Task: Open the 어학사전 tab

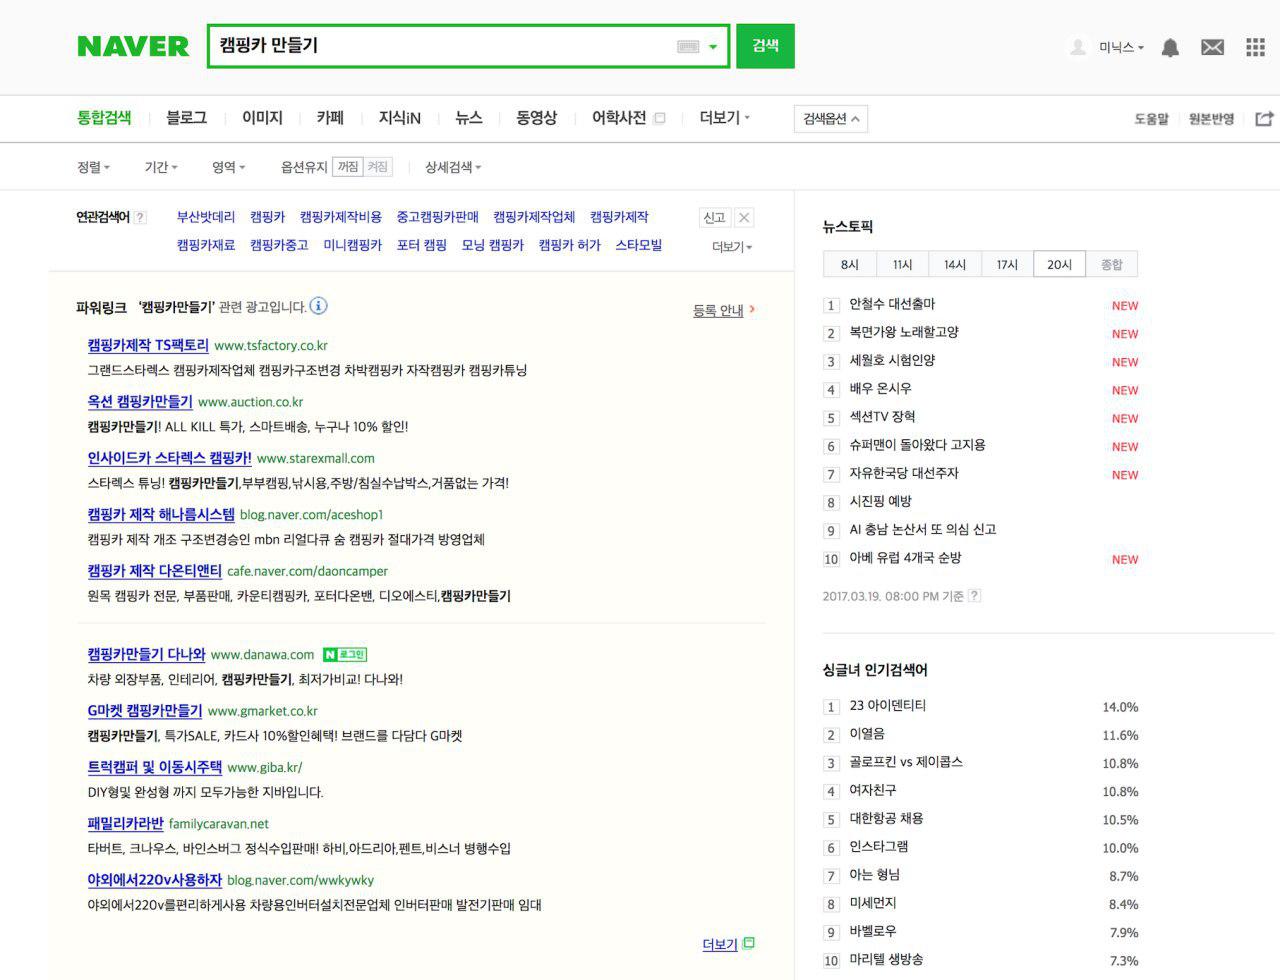Action: coord(619,118)
